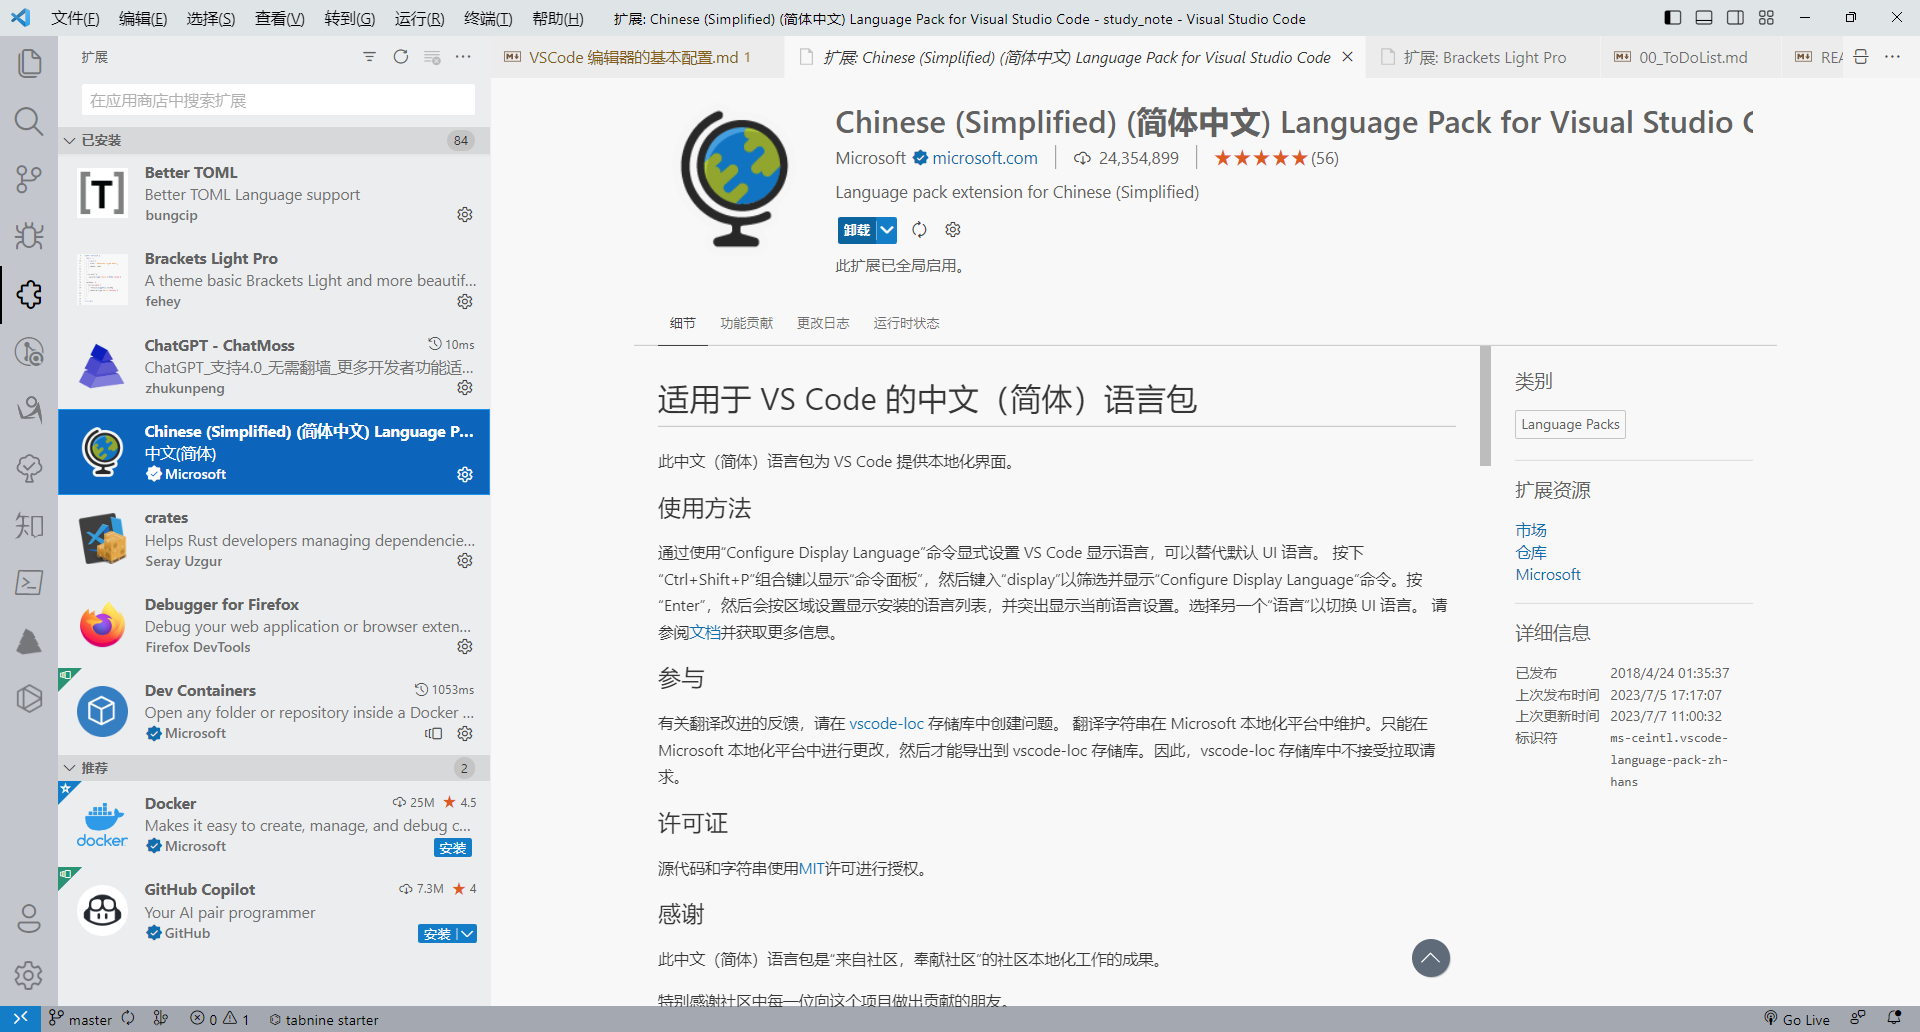Open the editor tab bar more actions menu

click(1892, 57)
